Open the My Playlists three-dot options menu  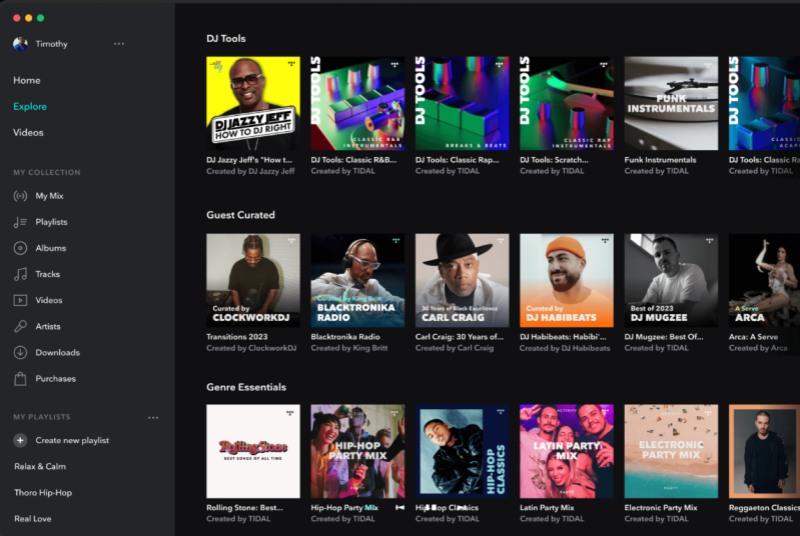click(x=153, y=417)
